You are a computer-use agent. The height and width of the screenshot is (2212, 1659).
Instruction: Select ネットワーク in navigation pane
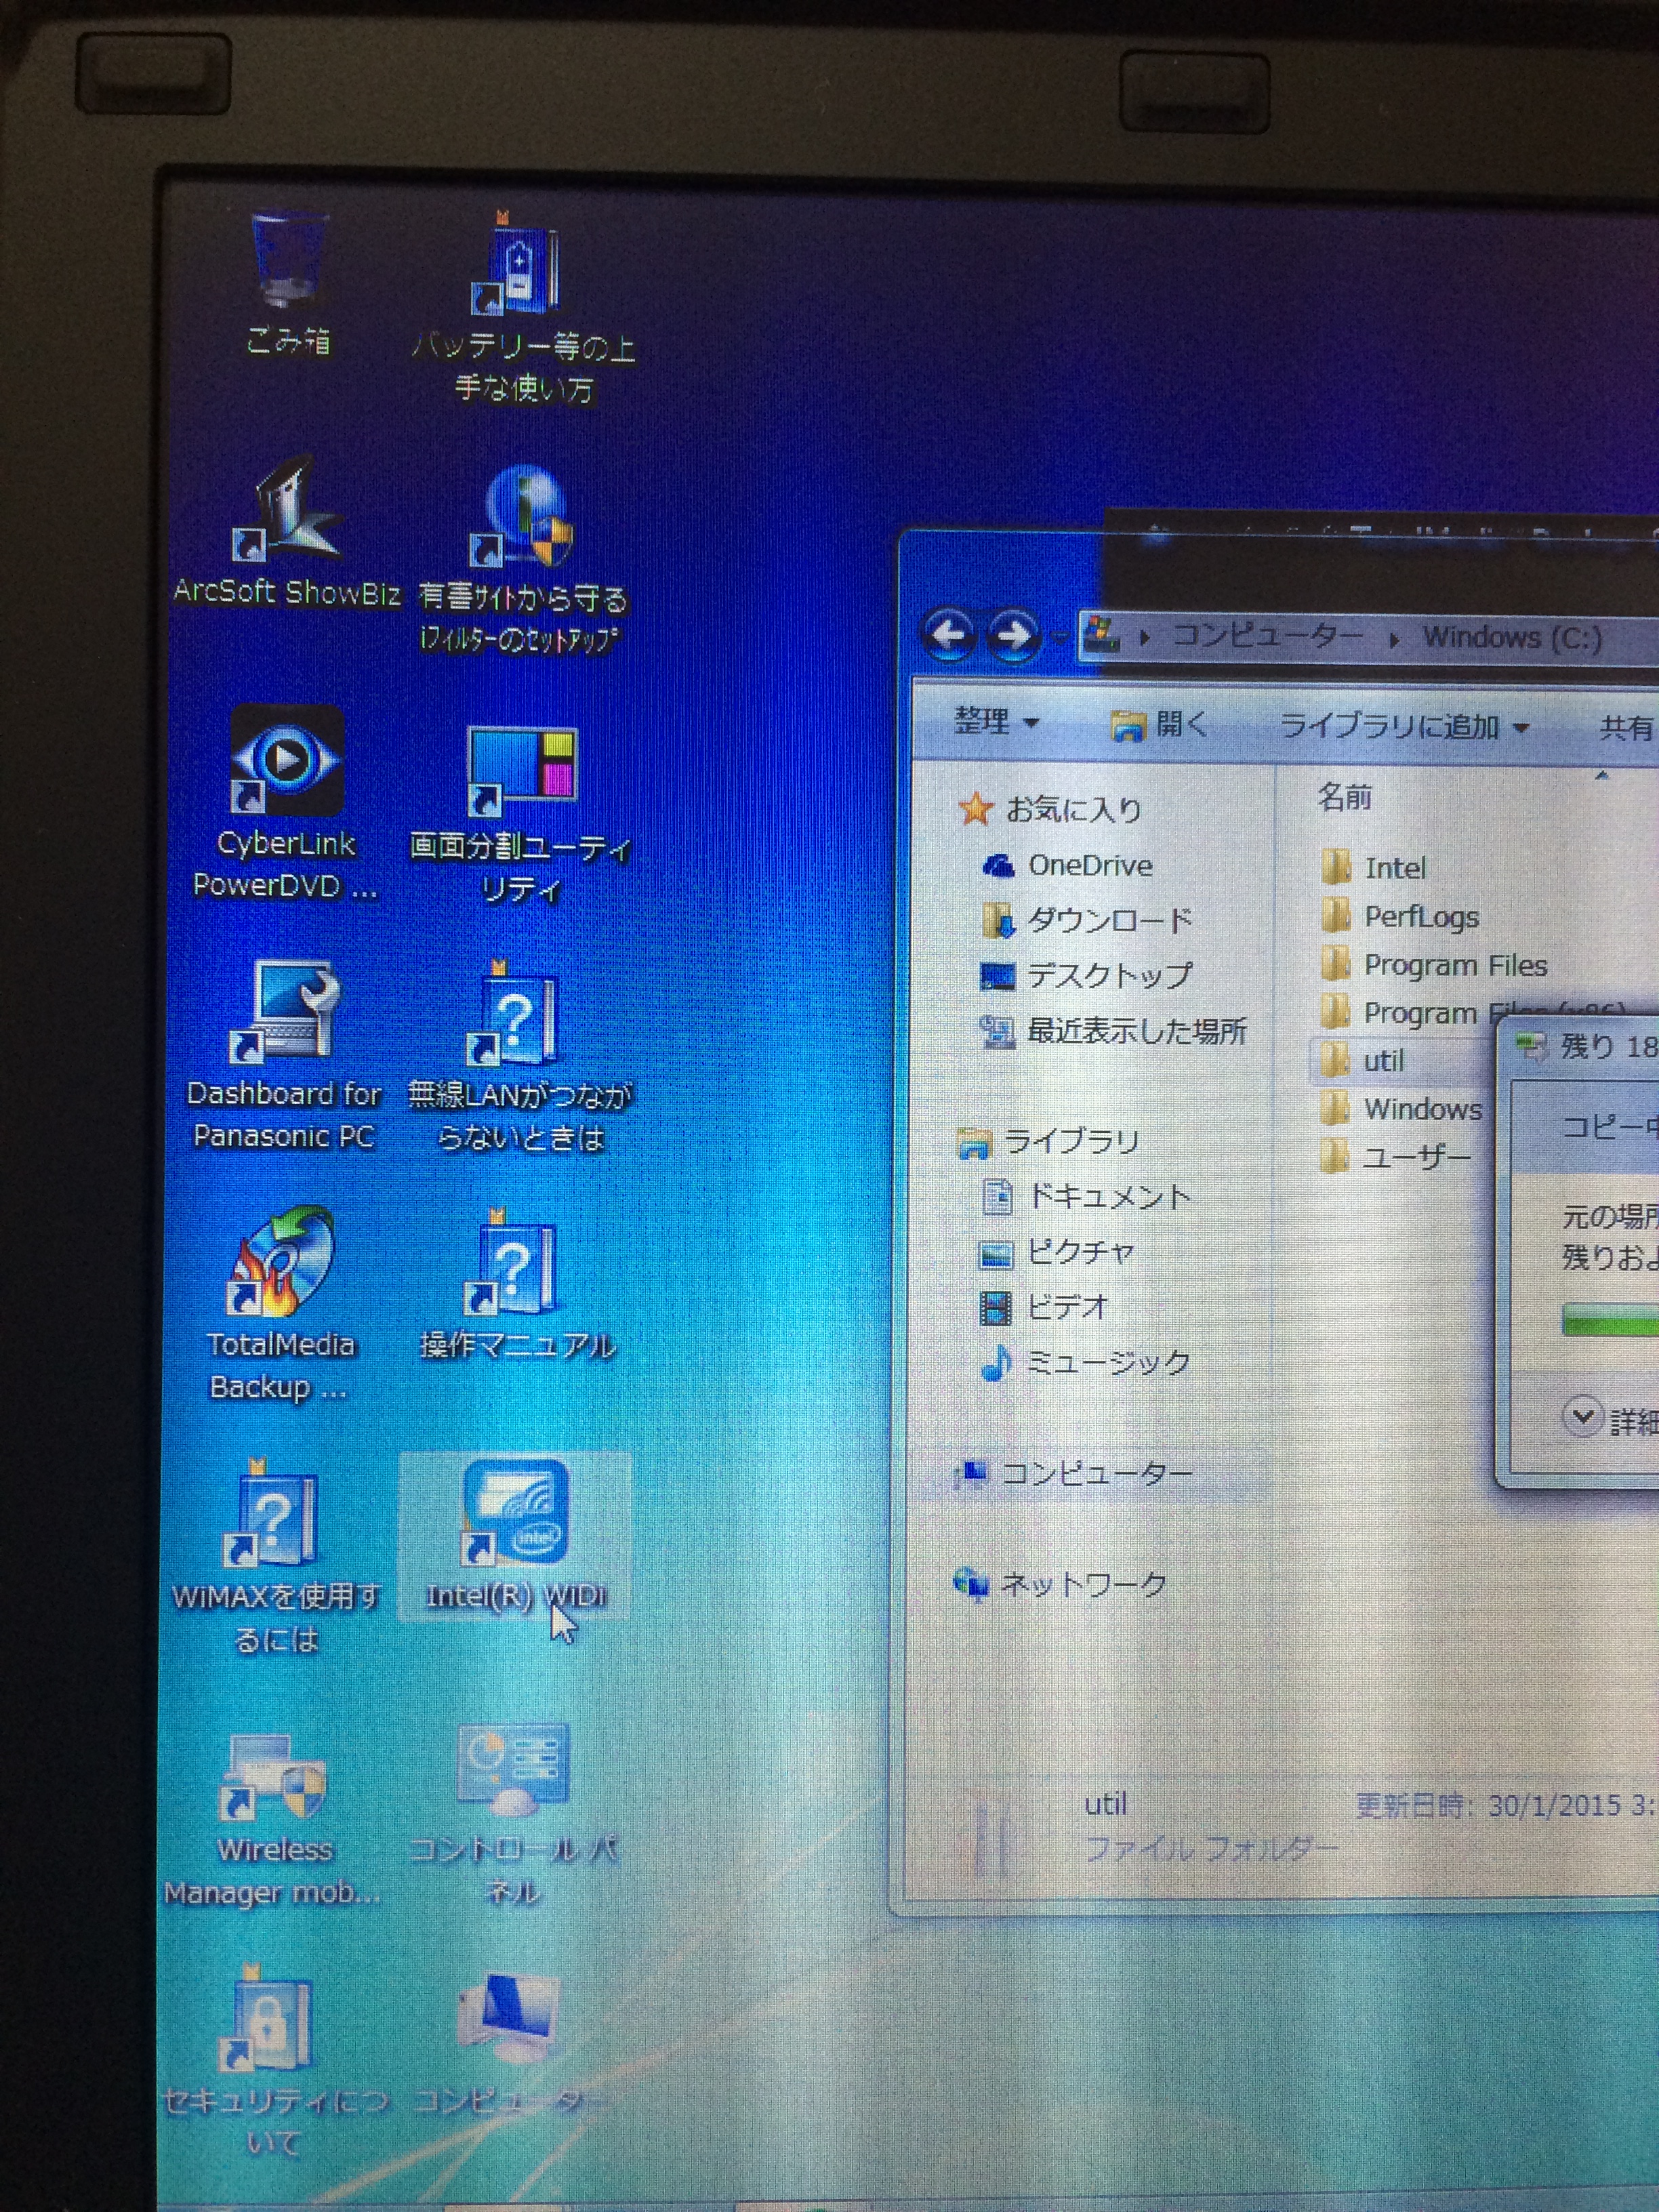pyautogui.click(x=1061, y=1583)
